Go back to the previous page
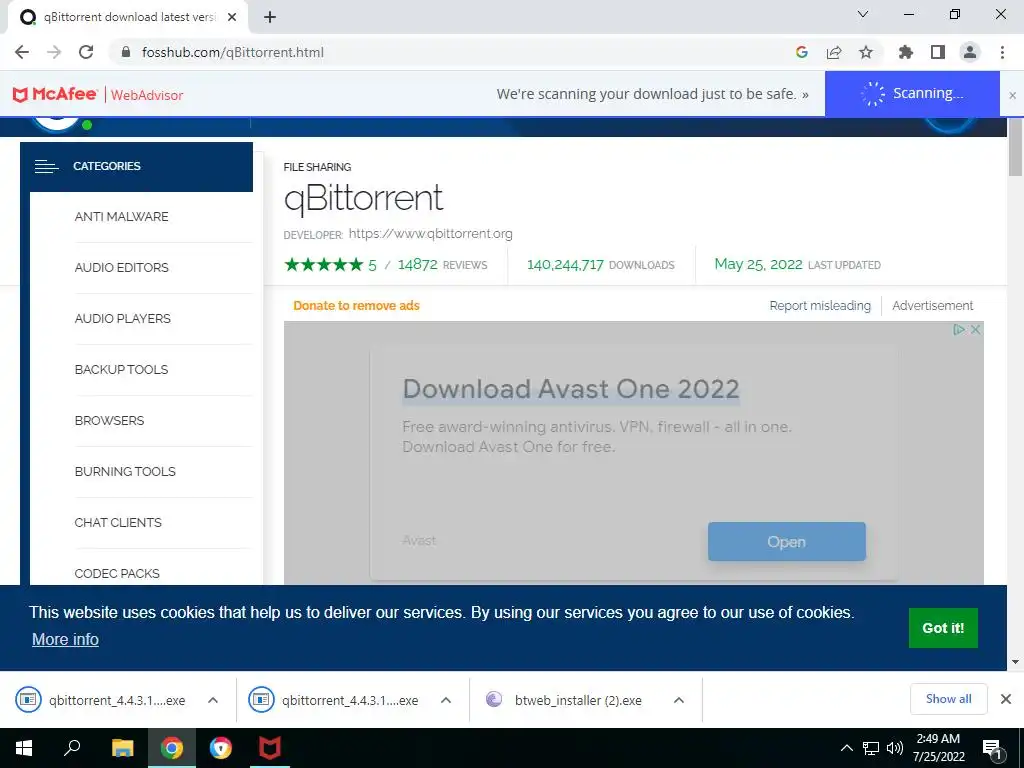The image size is (1024, 768). tap(22, 52)
